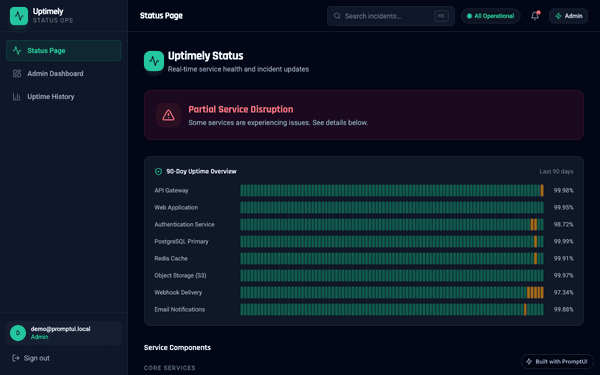The width and height of the screenshot is (600, 375).
Task: Click the lightning icon in PromptUI badge
Action: 529,362
